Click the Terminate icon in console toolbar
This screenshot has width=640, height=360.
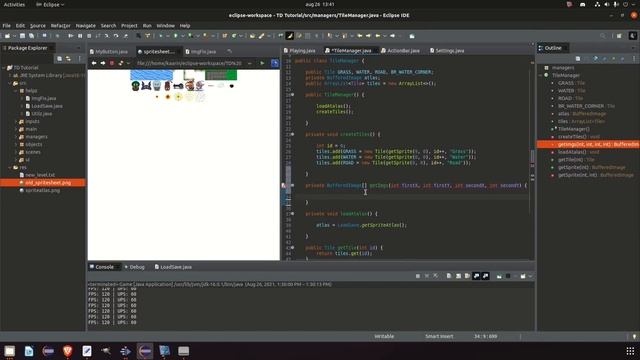418,276
